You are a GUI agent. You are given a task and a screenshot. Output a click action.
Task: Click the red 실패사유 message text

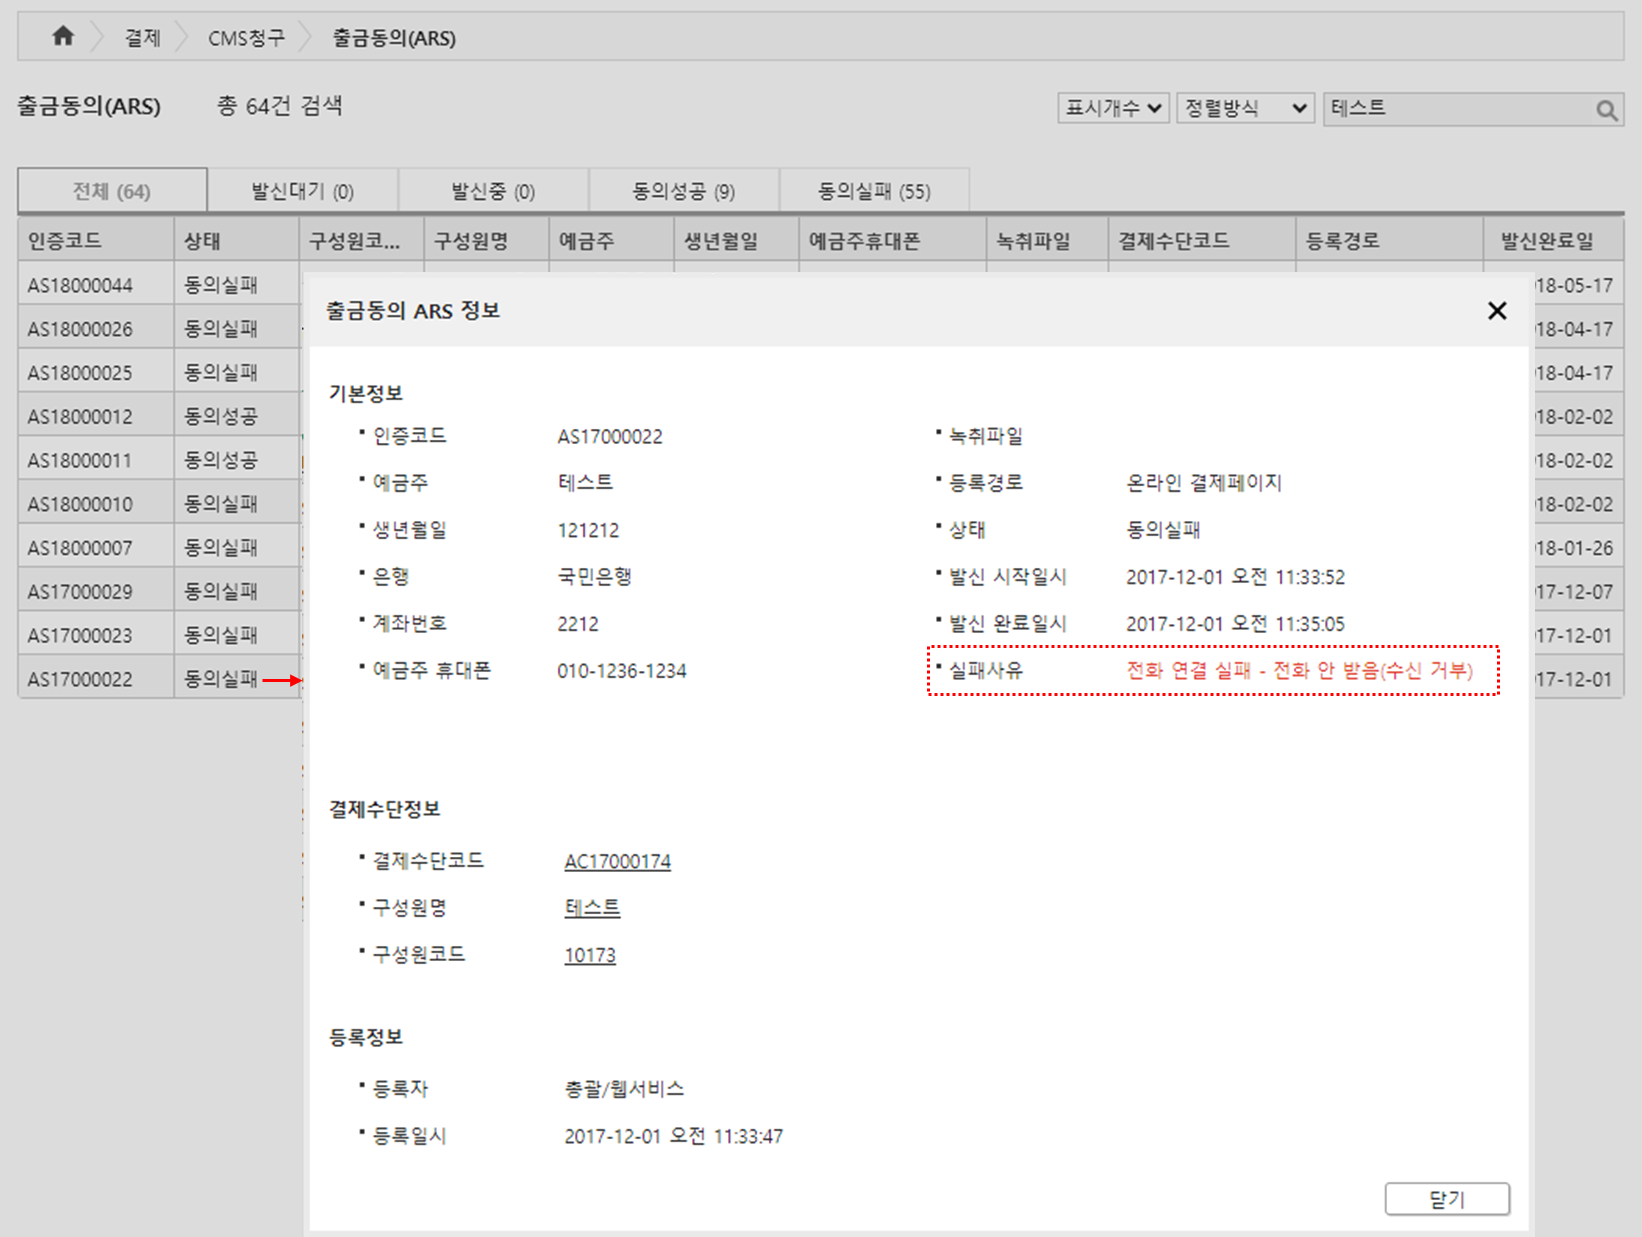coord(1300,670)
